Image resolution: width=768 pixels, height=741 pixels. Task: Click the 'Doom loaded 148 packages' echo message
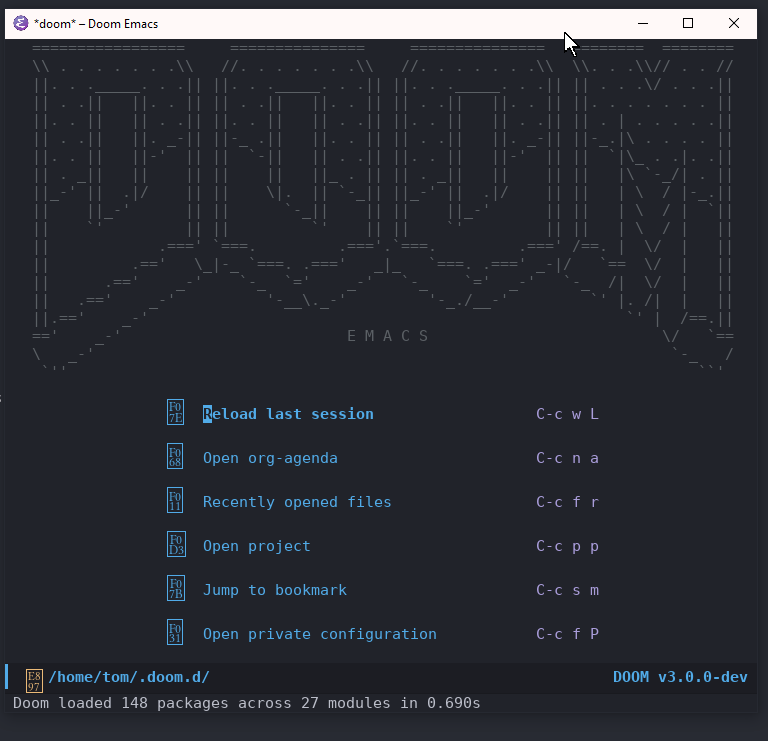pos(246,703)
